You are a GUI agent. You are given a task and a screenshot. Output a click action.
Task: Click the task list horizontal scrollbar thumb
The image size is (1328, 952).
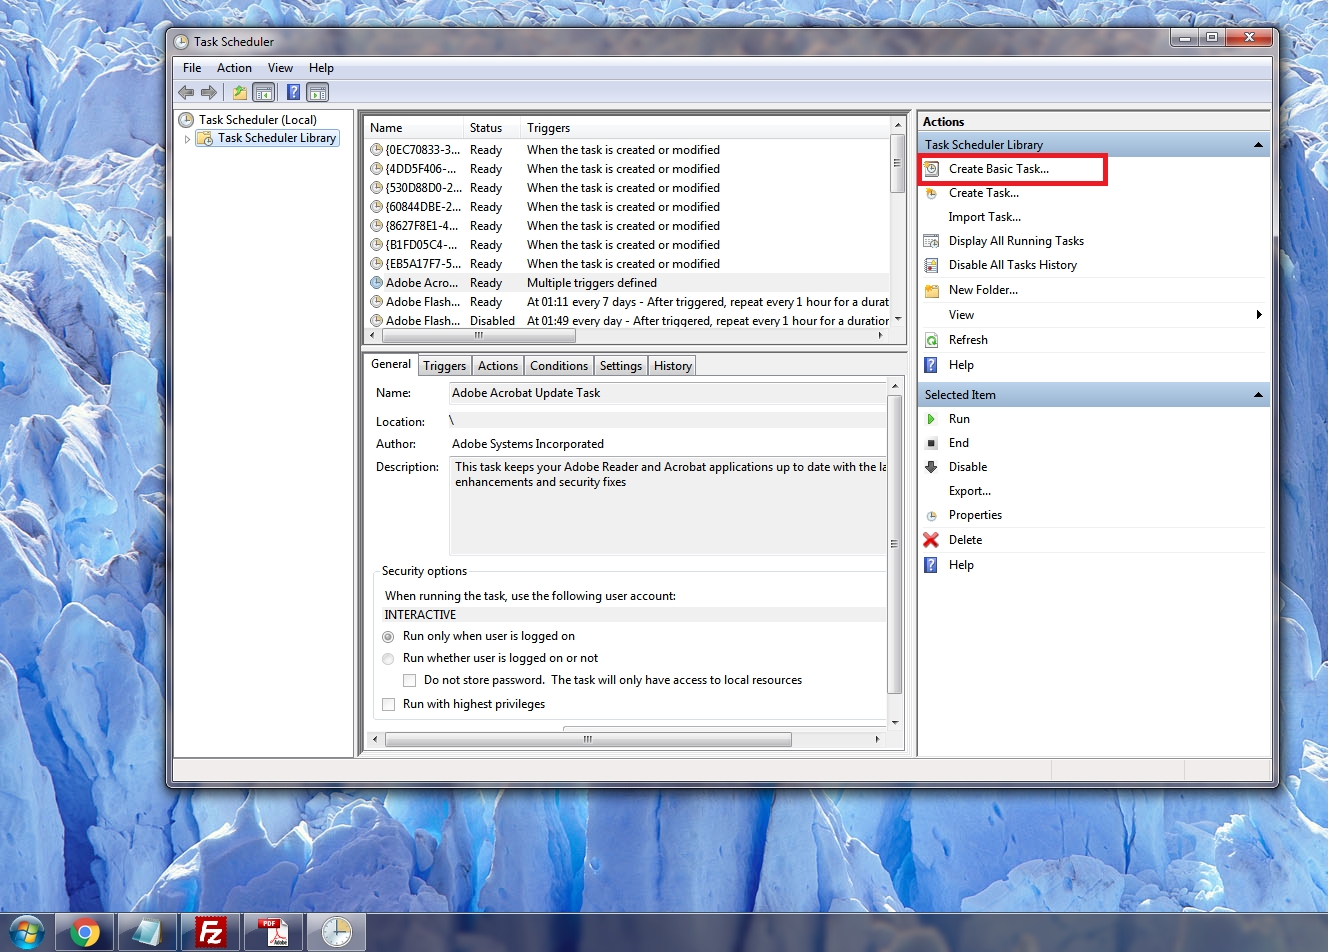point(479,335)
